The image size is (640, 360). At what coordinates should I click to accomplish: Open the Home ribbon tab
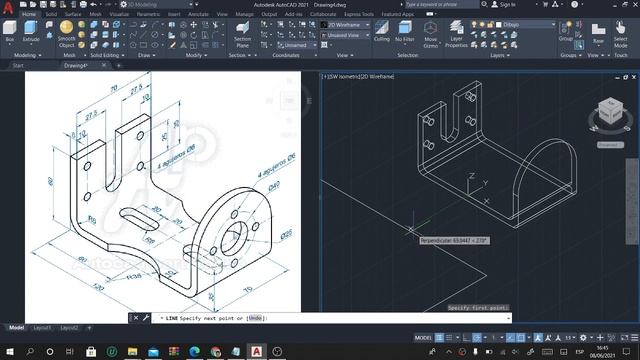coord(29,14)
